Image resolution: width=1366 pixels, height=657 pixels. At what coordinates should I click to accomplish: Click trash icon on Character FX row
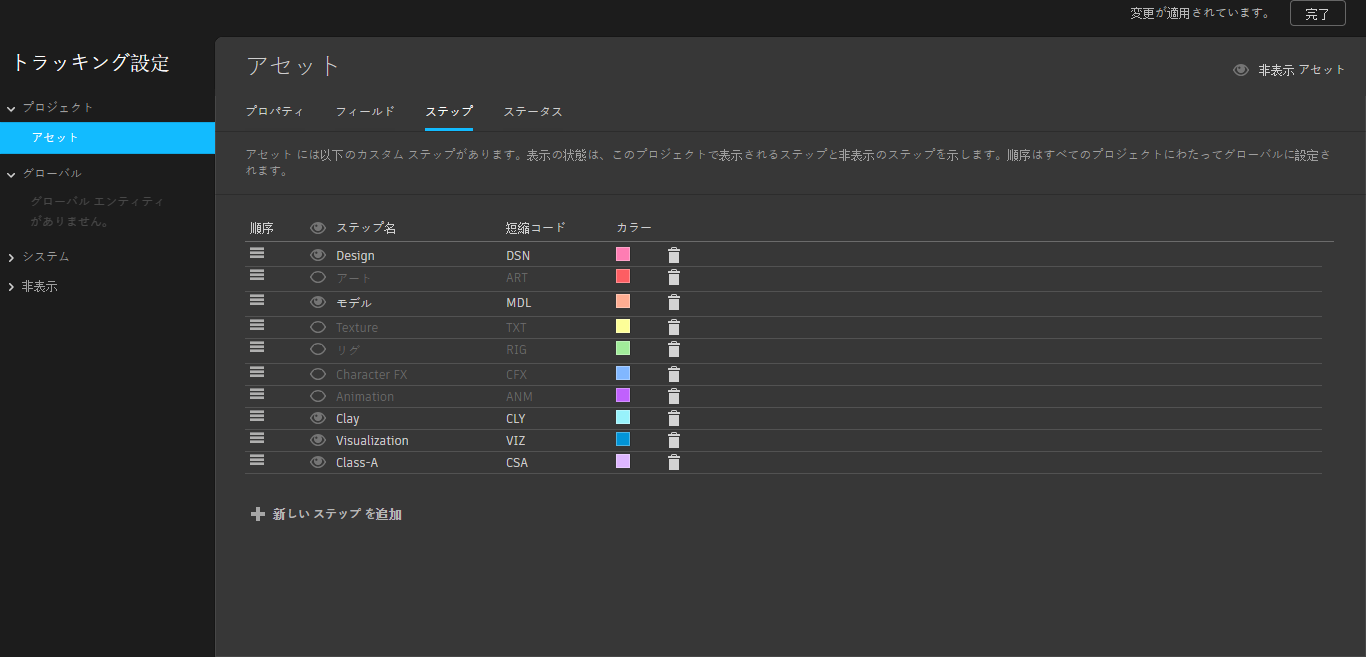click(674, 374)
